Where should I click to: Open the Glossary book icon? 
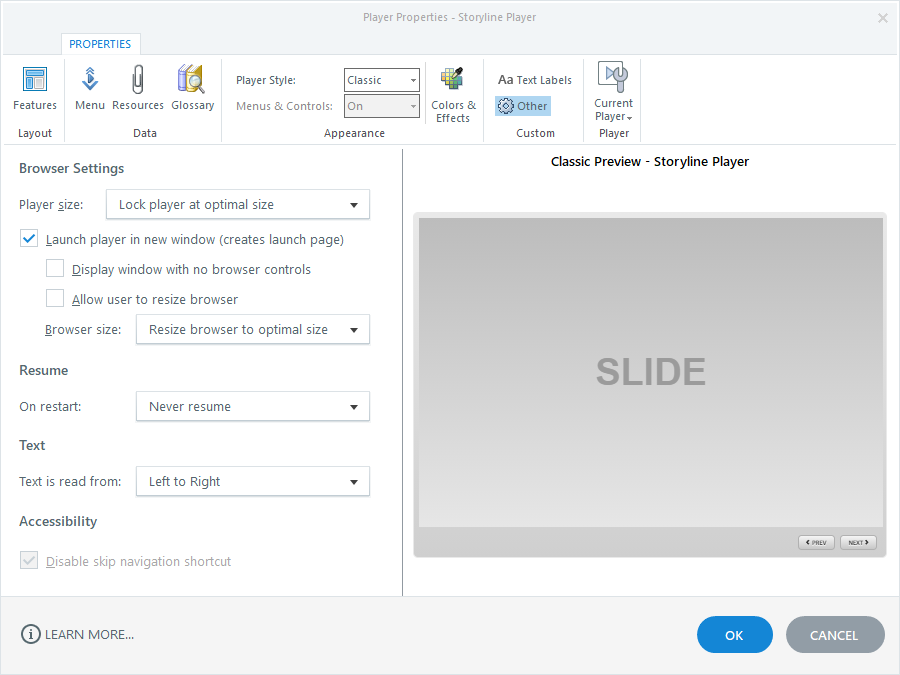pyautogui.click(x=192, y=88)
